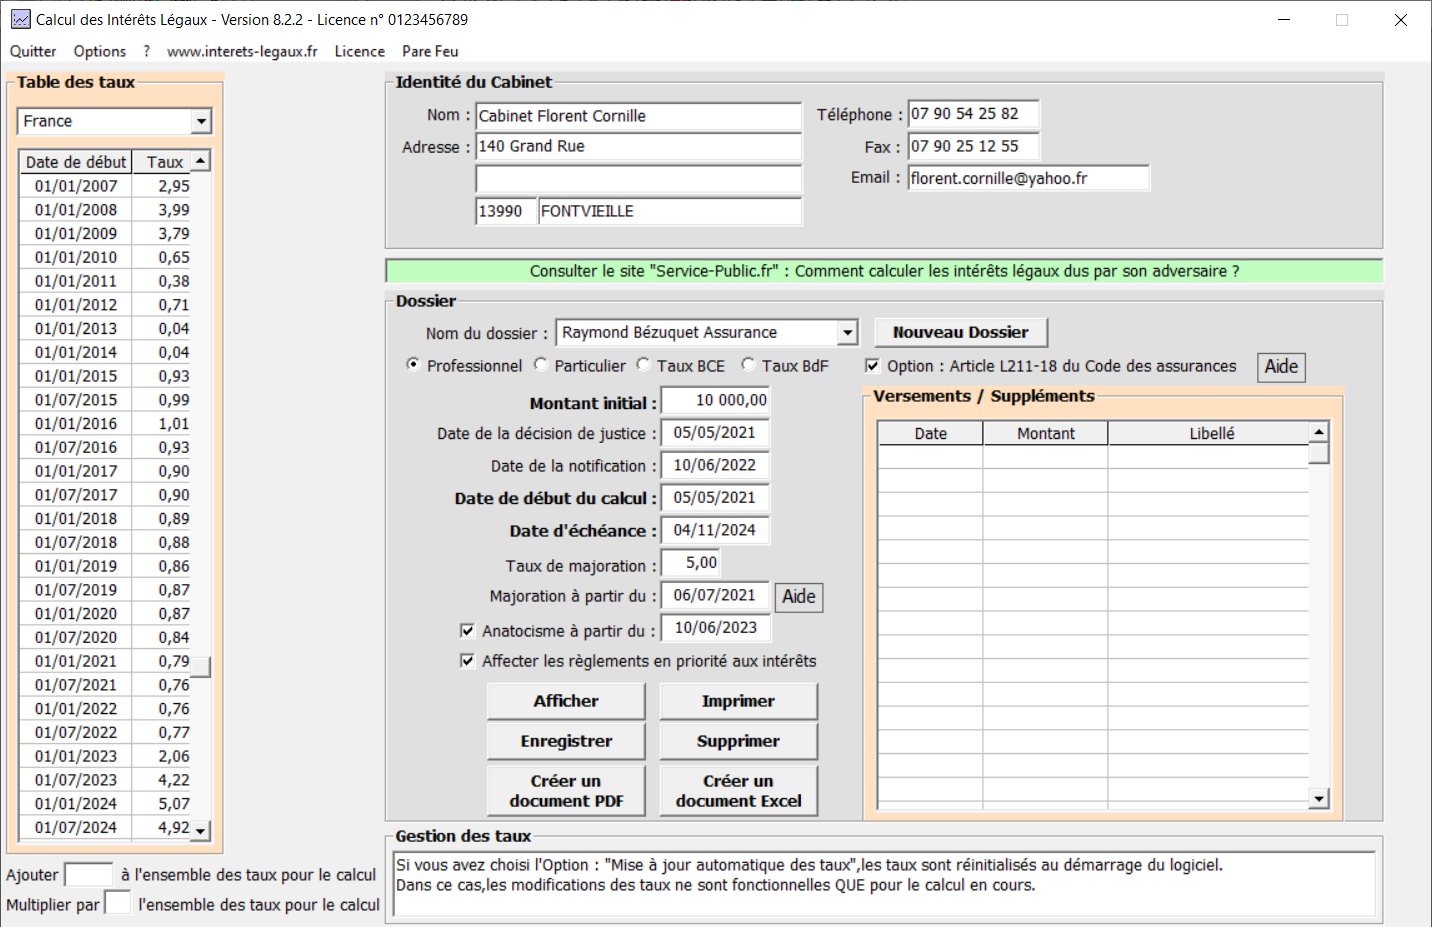Click the Gestion des taux information text box
This screenshot has height=927, width=1432.
[x=885, y=882]
